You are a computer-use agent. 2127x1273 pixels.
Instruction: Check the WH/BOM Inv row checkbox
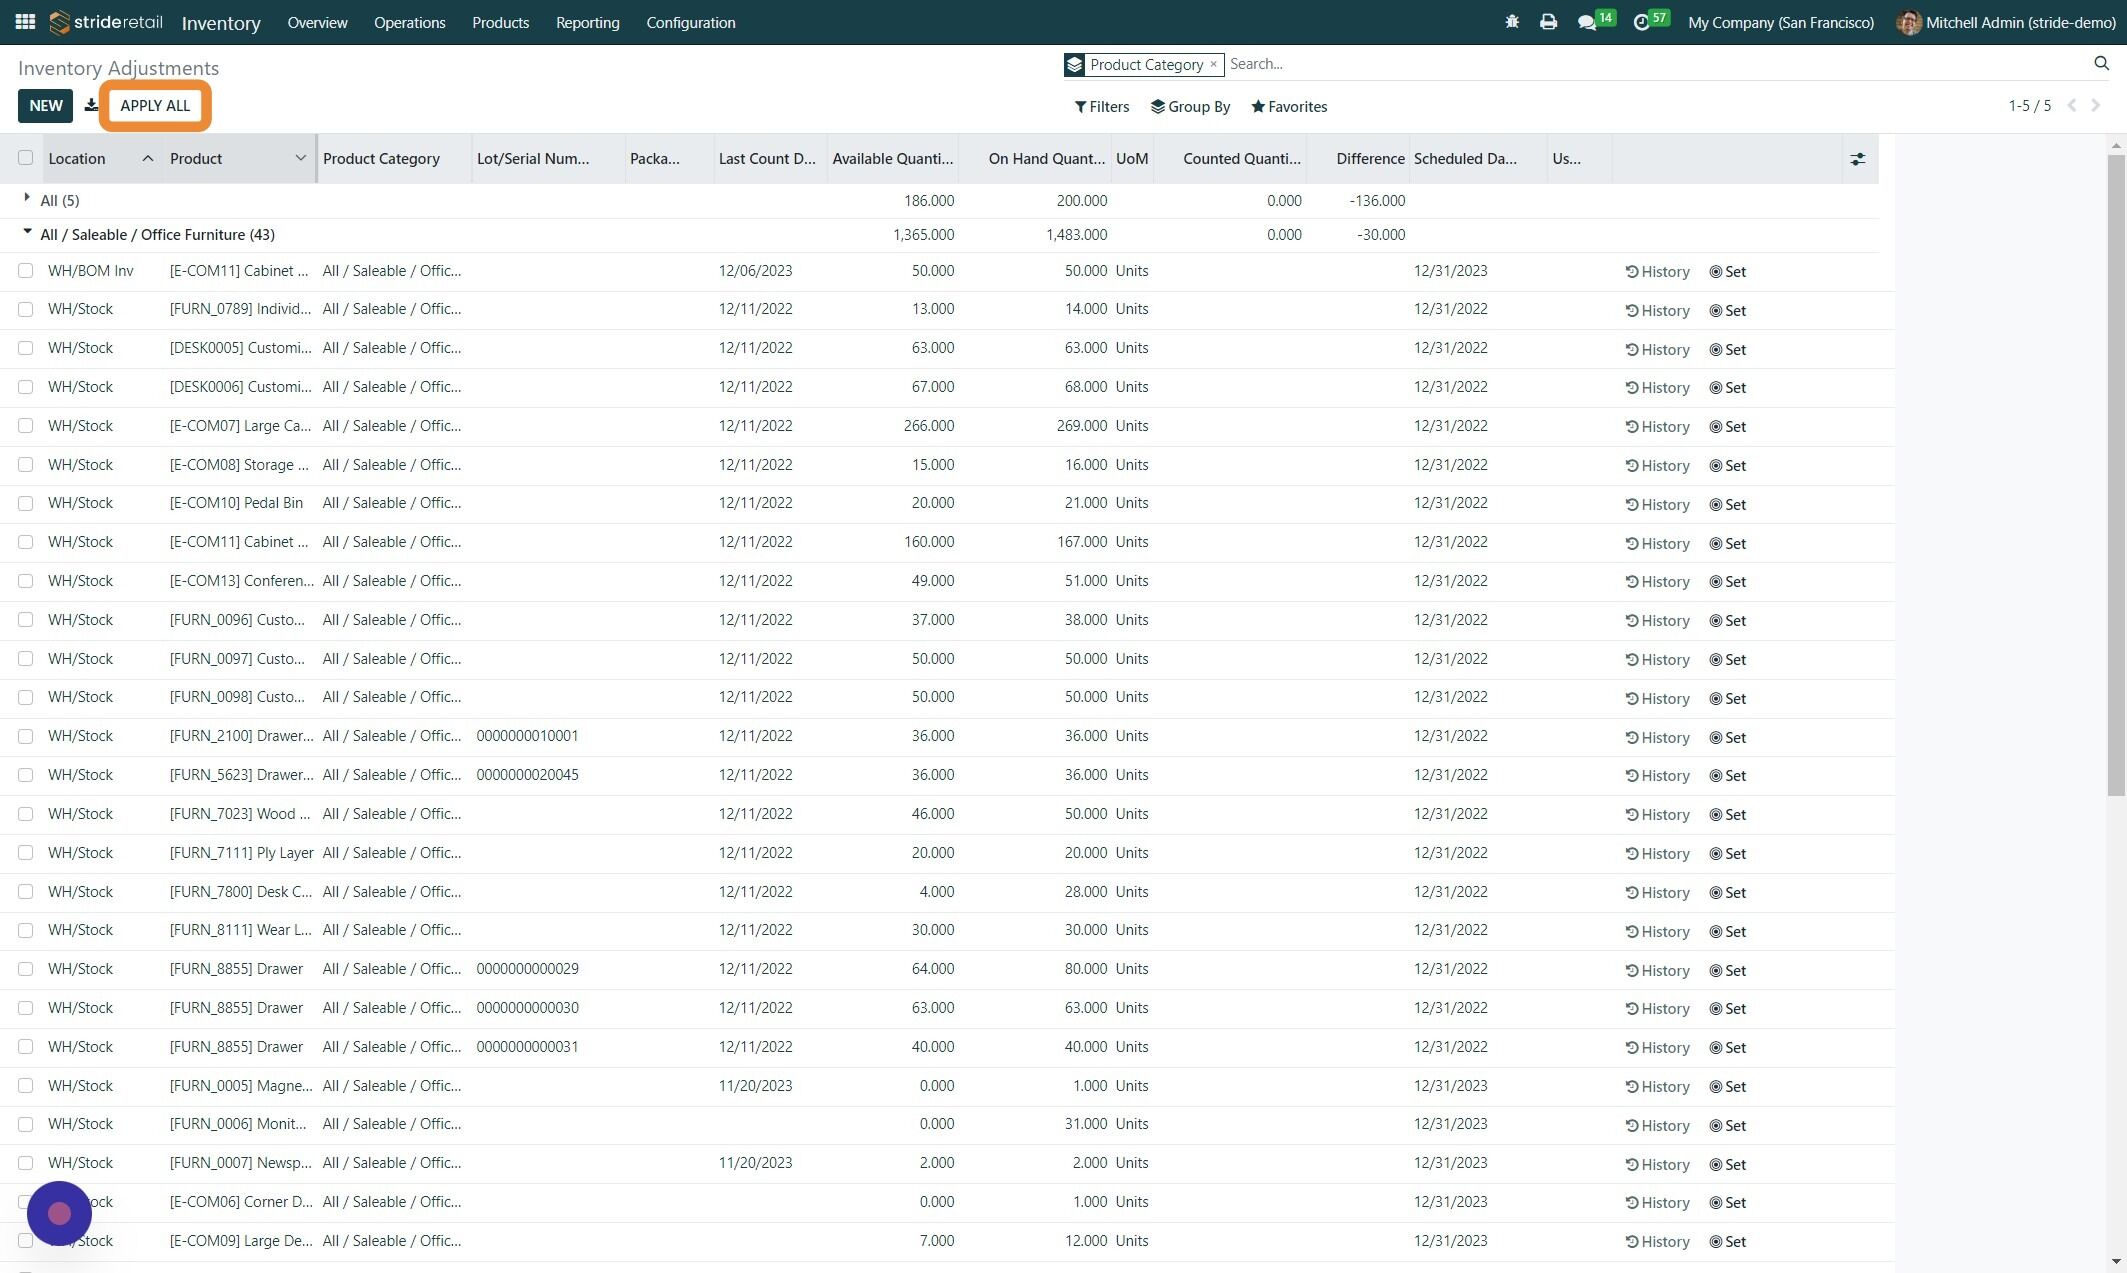coord(26,271)
